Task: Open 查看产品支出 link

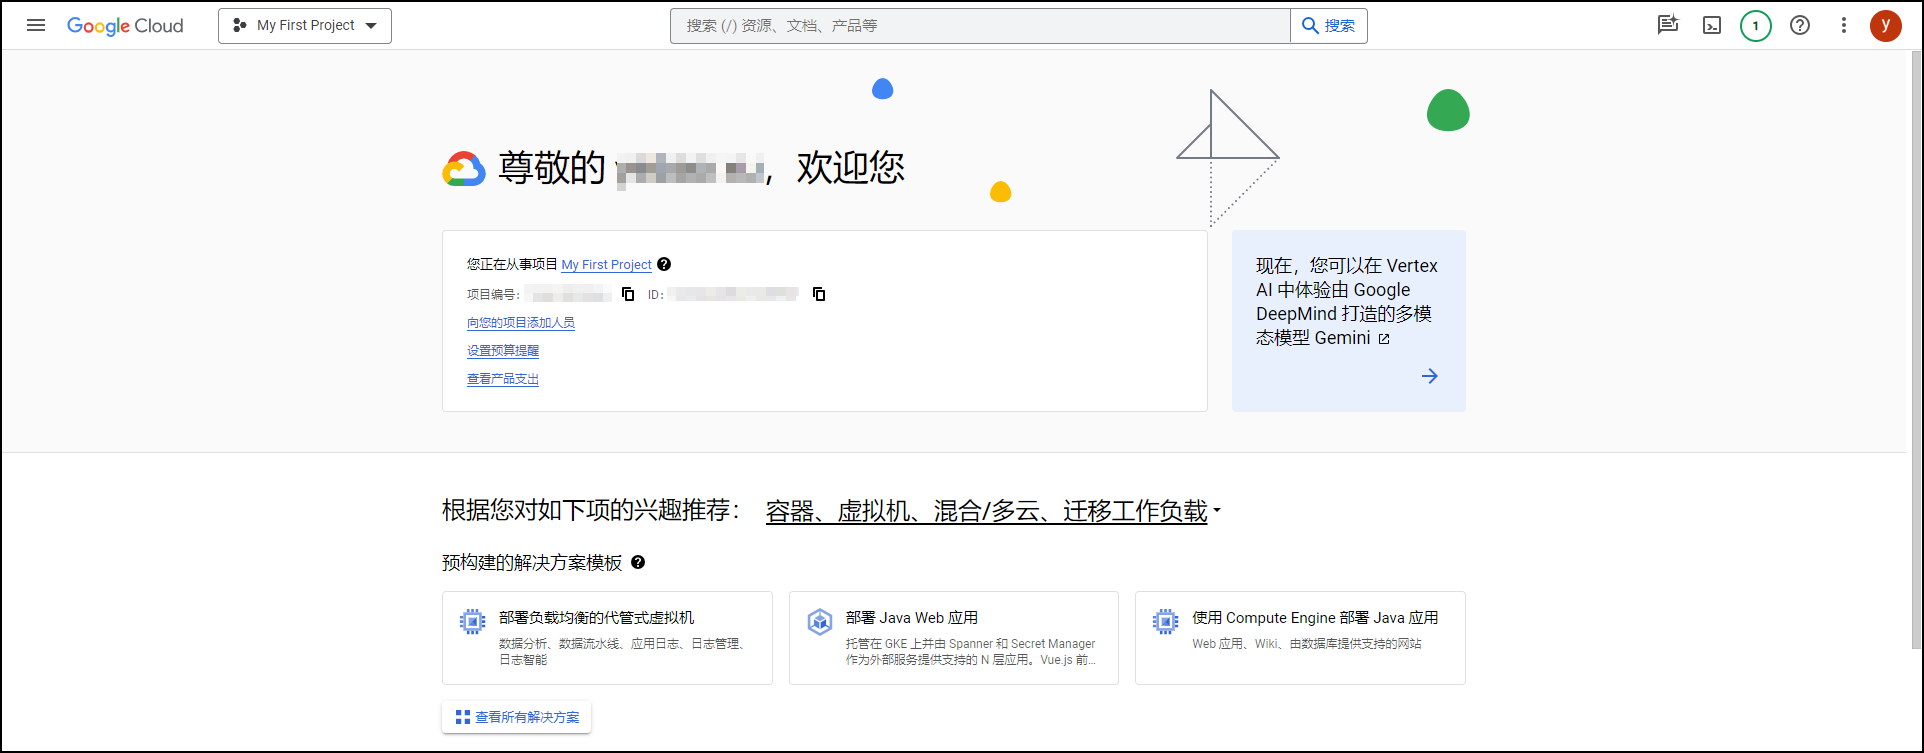Action: 503,379
